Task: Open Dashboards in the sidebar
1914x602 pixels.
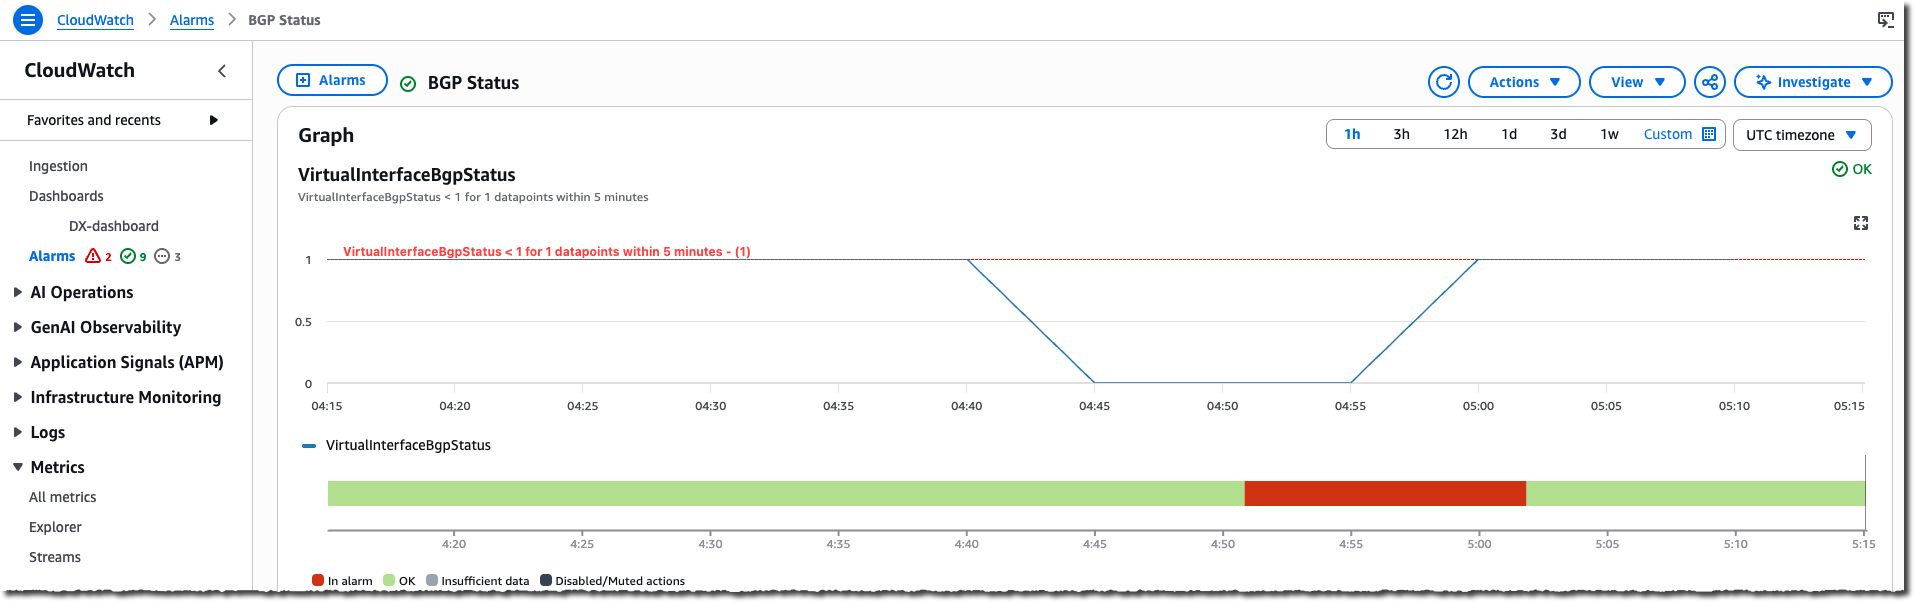Action: 66,196
